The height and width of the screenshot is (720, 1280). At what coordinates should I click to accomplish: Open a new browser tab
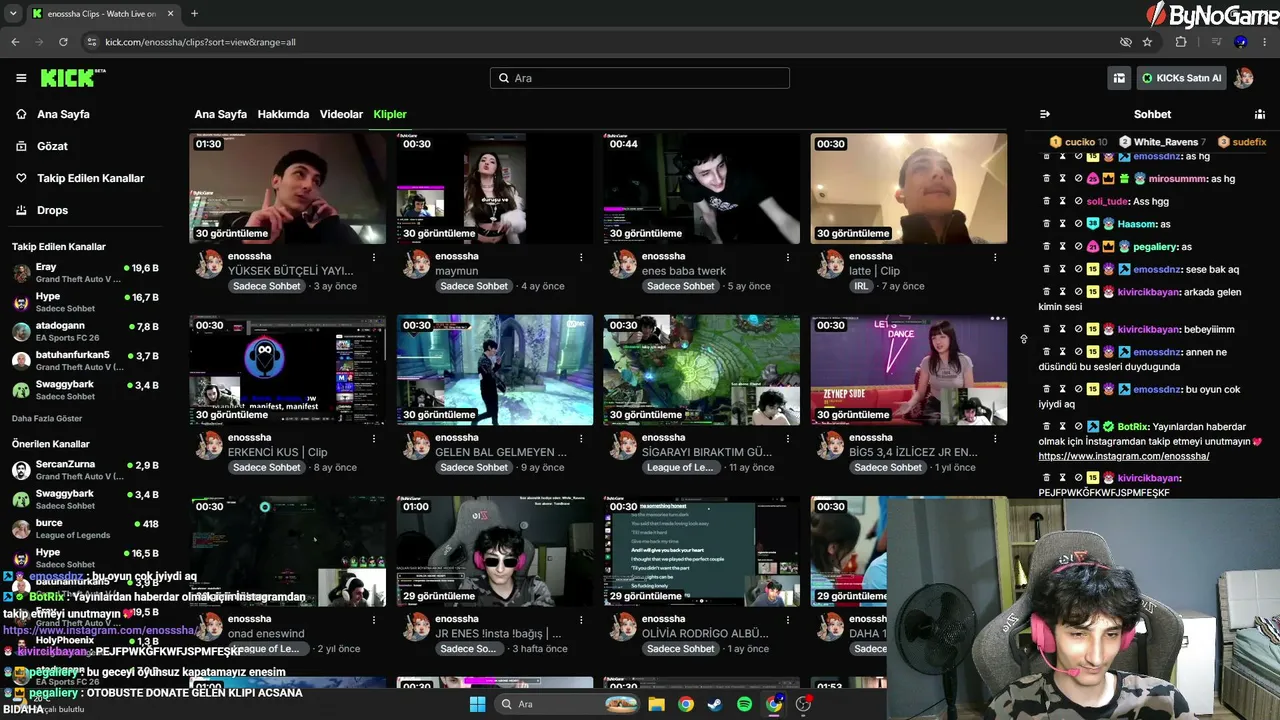194,14
